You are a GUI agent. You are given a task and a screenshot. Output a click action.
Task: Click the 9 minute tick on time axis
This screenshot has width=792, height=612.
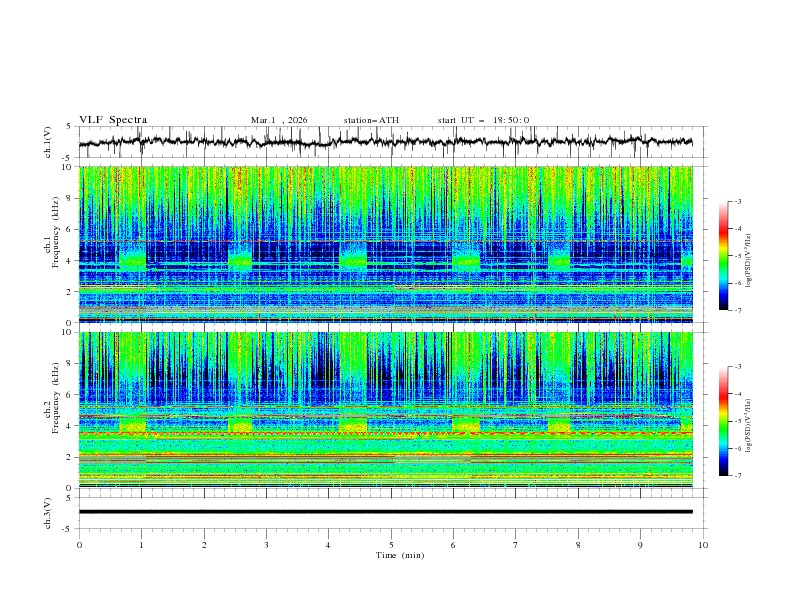tap(640, 545)
